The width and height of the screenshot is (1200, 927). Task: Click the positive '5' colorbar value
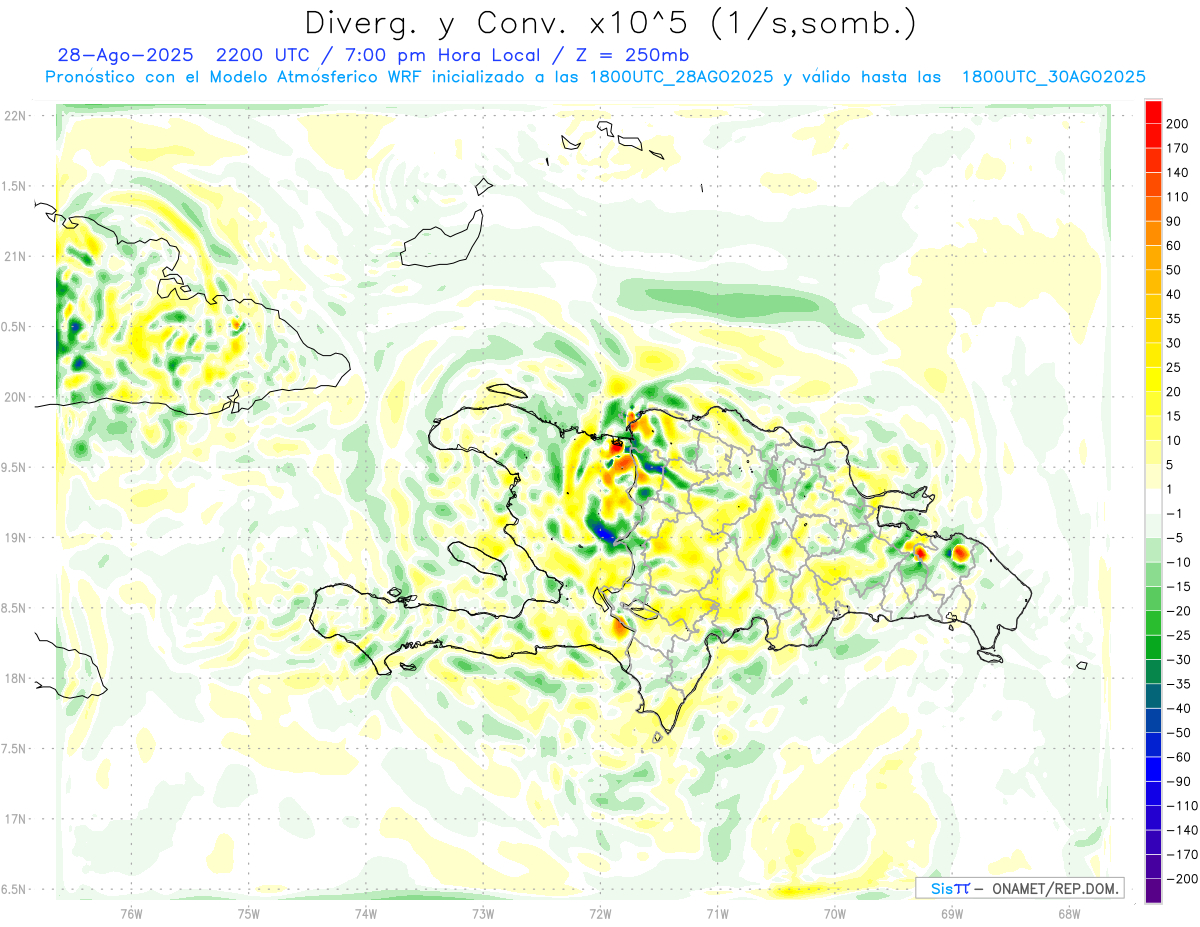pyautogui.click(x=1170, y=465)
